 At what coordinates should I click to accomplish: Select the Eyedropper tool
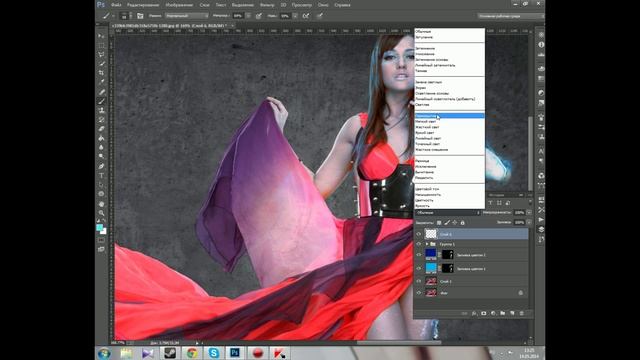click(101, 82)
